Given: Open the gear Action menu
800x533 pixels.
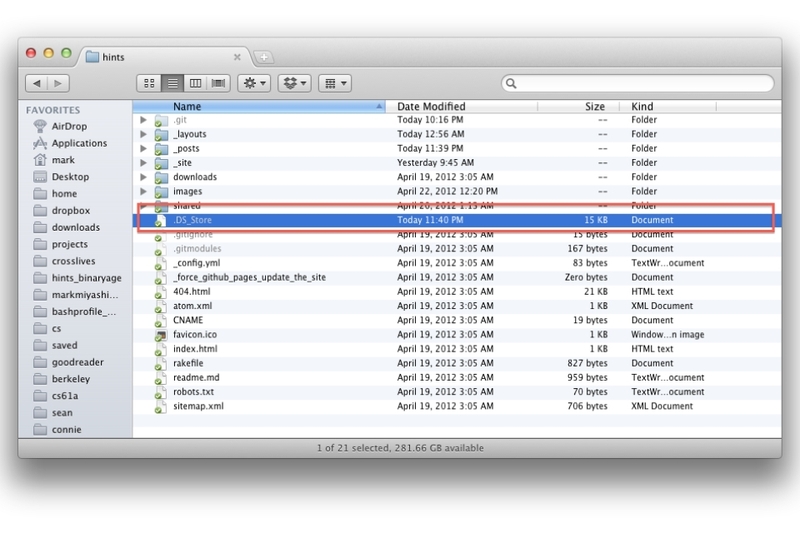Looking at the screenshot, I should 254,83.
